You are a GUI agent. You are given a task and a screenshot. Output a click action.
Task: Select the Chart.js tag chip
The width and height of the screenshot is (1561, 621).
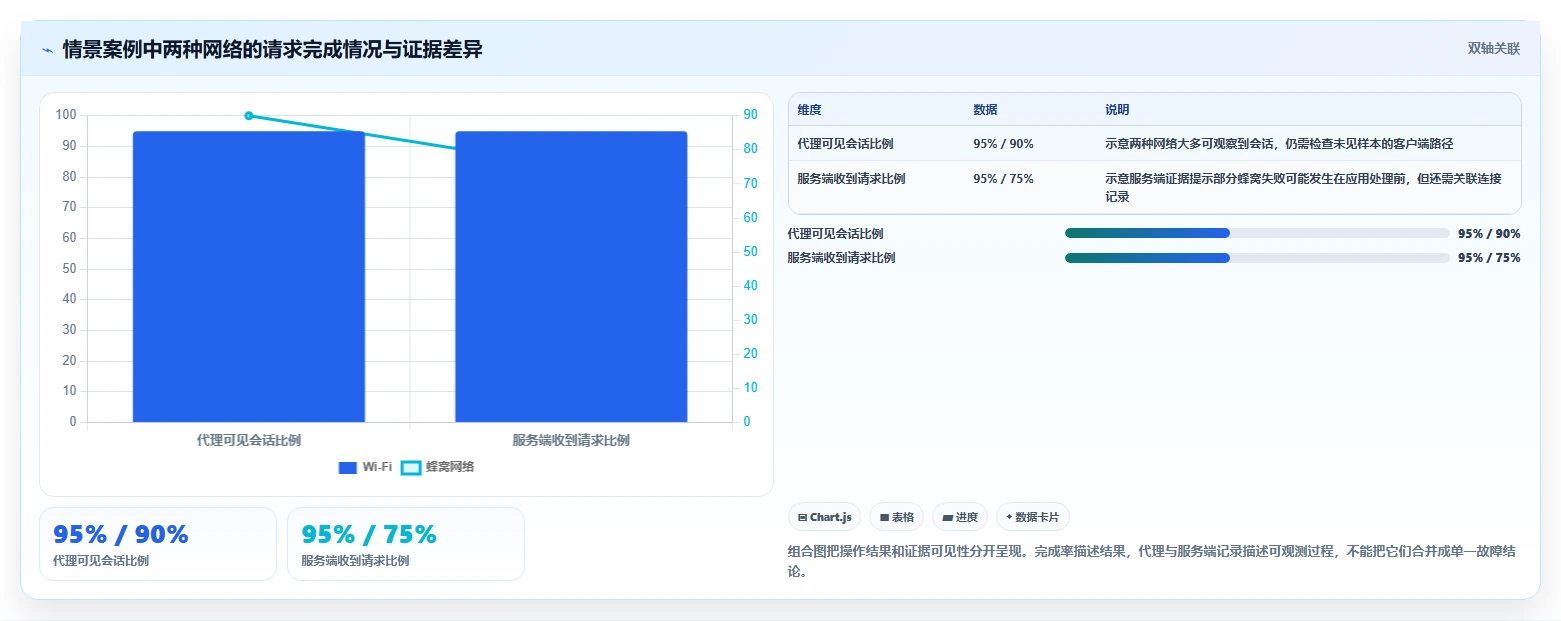(x=824, y=517)
